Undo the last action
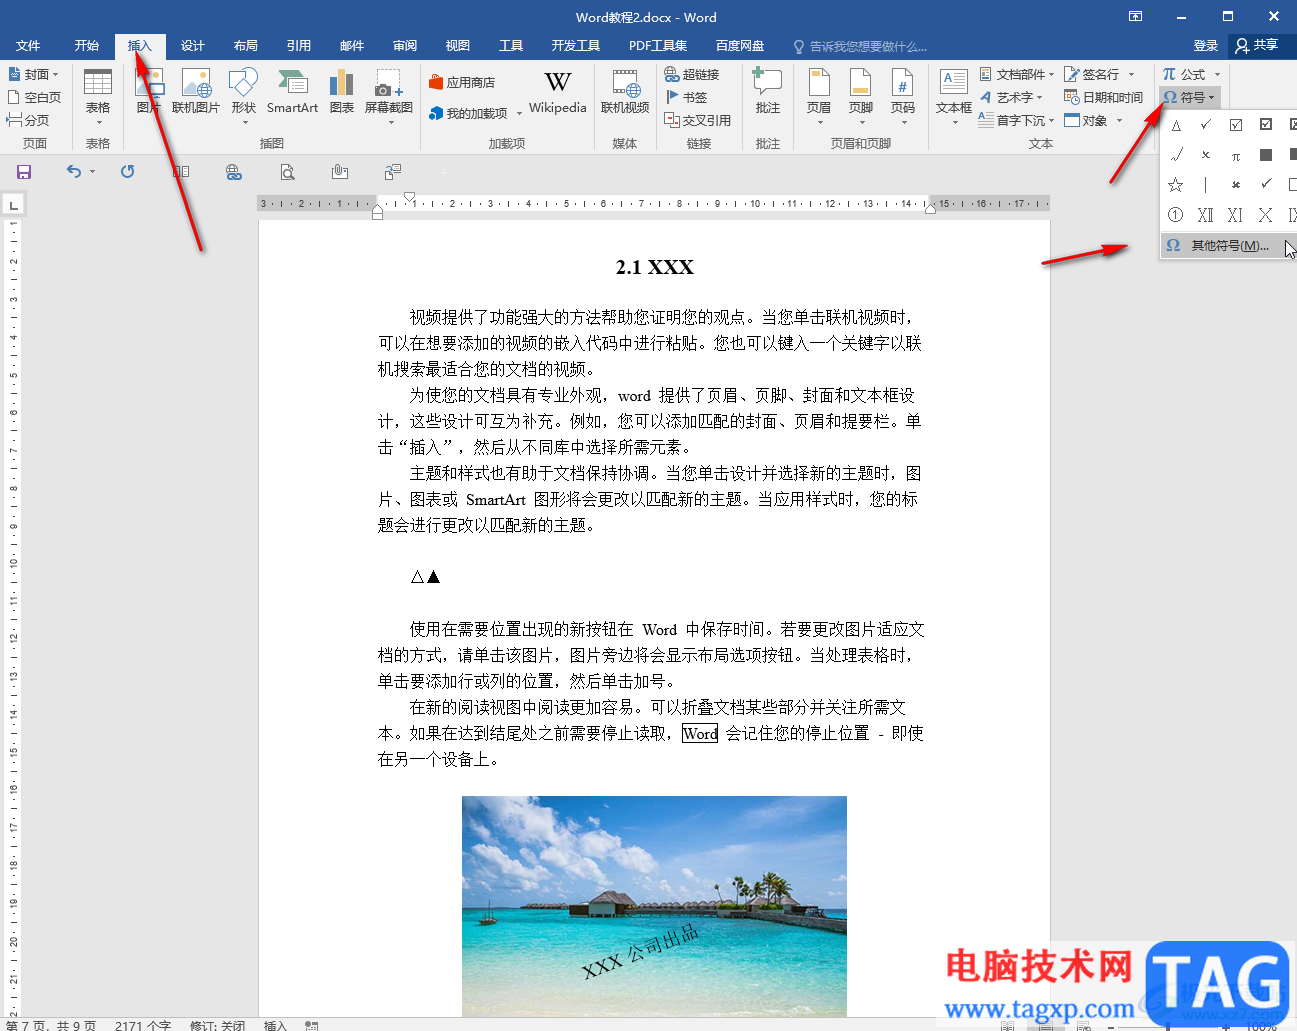Image resolution: width=1297 pixels, height=1031 pixels. coord(74,172)
